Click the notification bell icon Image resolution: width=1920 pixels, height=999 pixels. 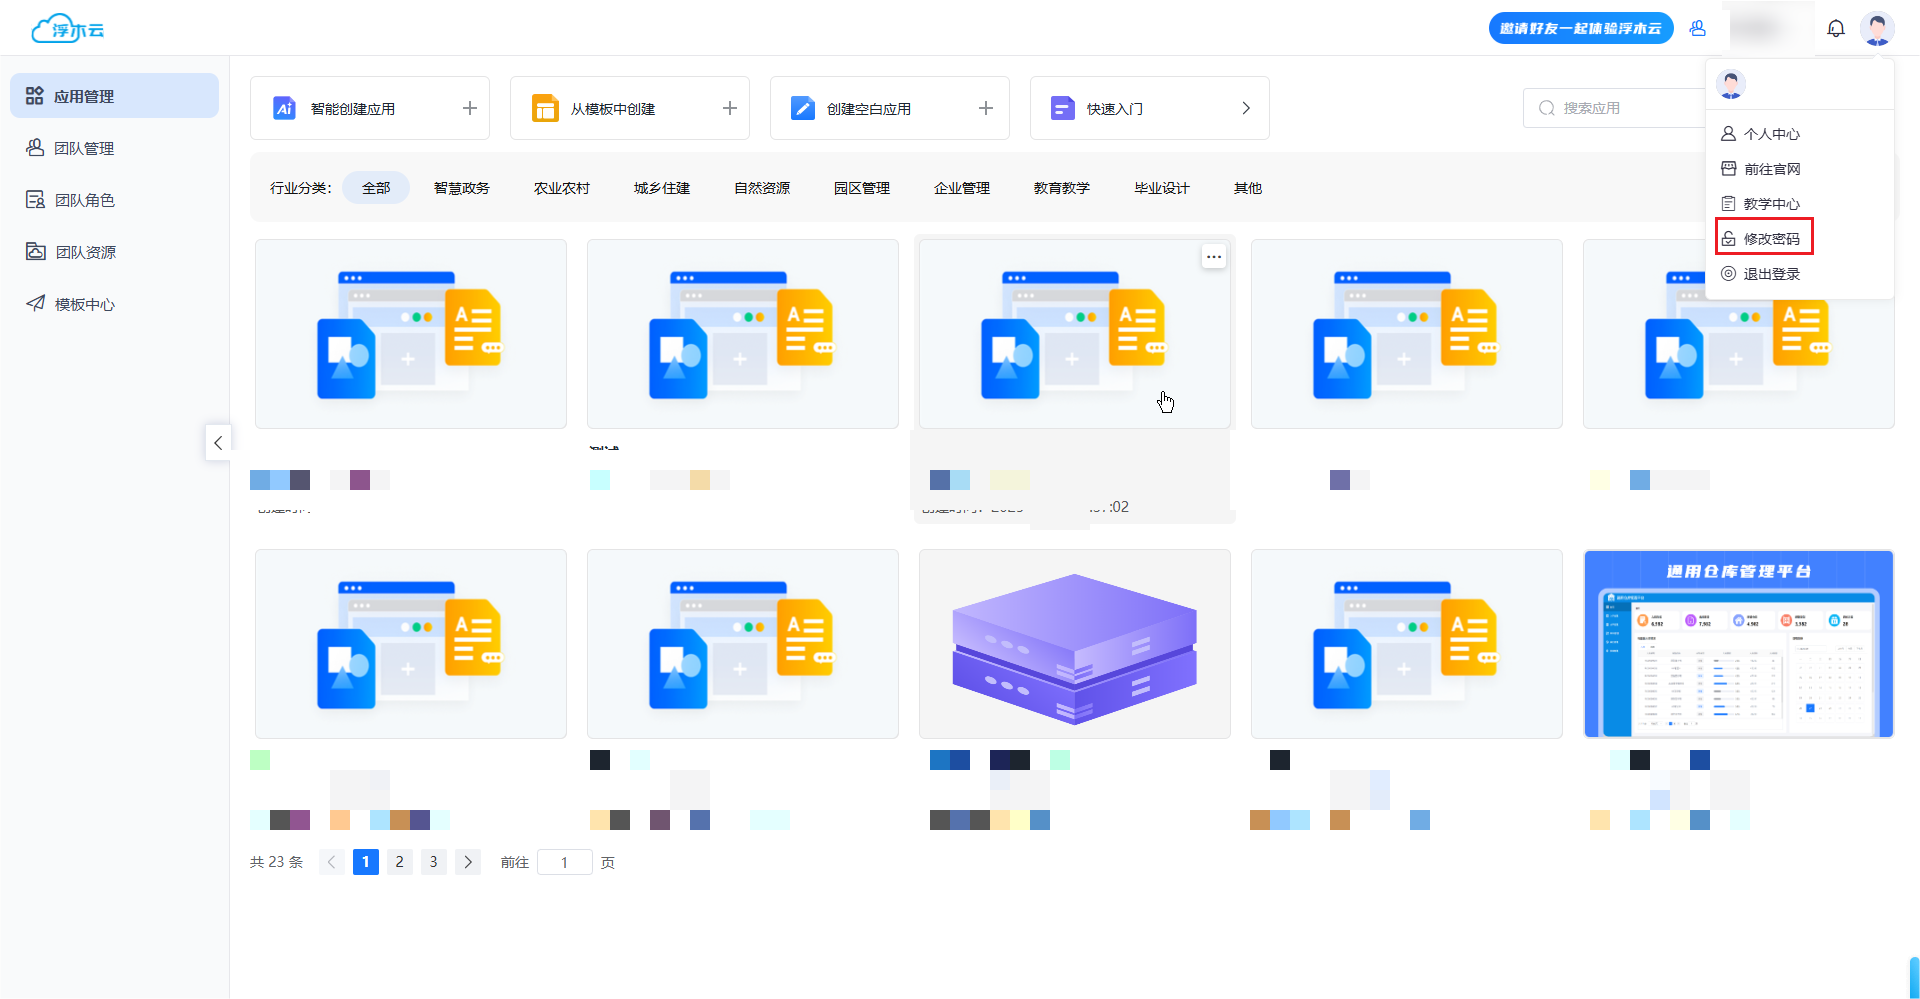(x=1835, y=29)
